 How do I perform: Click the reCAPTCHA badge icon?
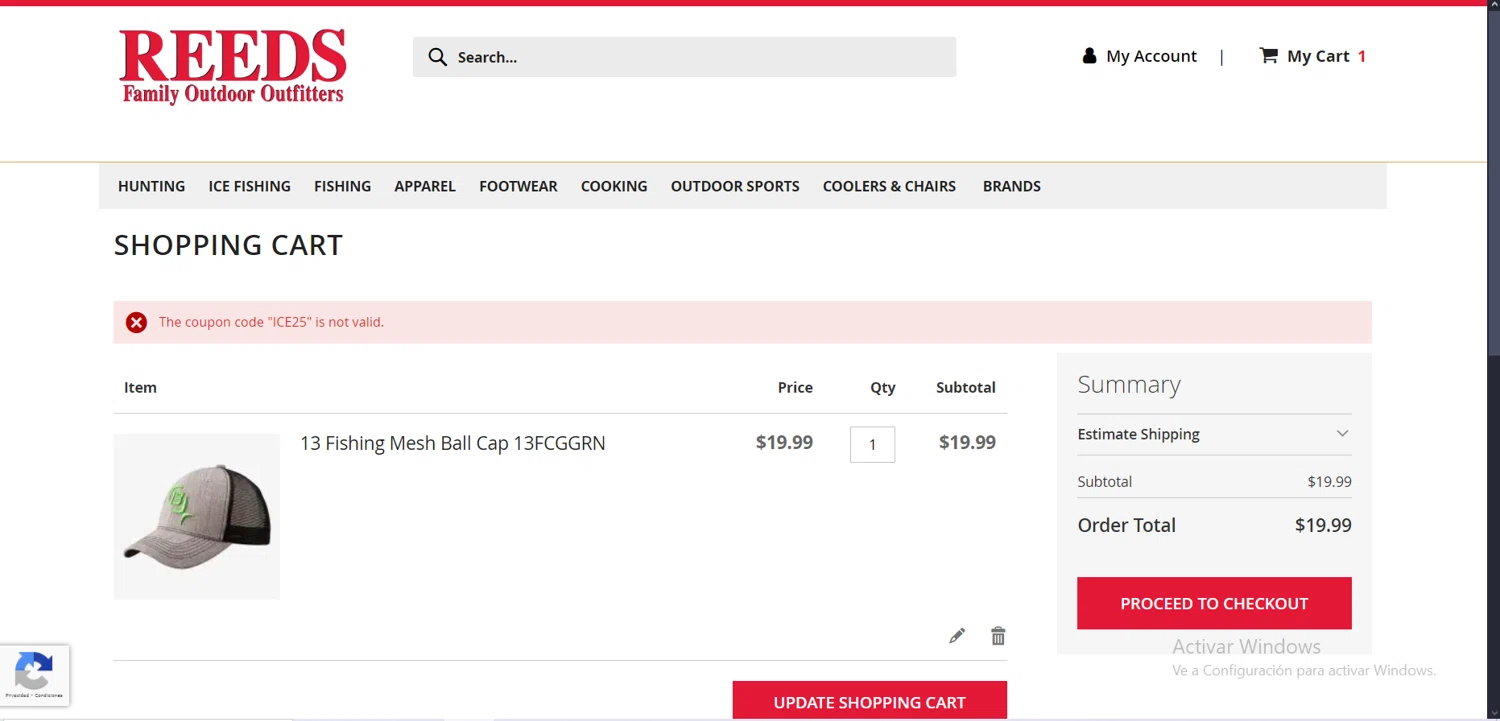click(34, 675)
